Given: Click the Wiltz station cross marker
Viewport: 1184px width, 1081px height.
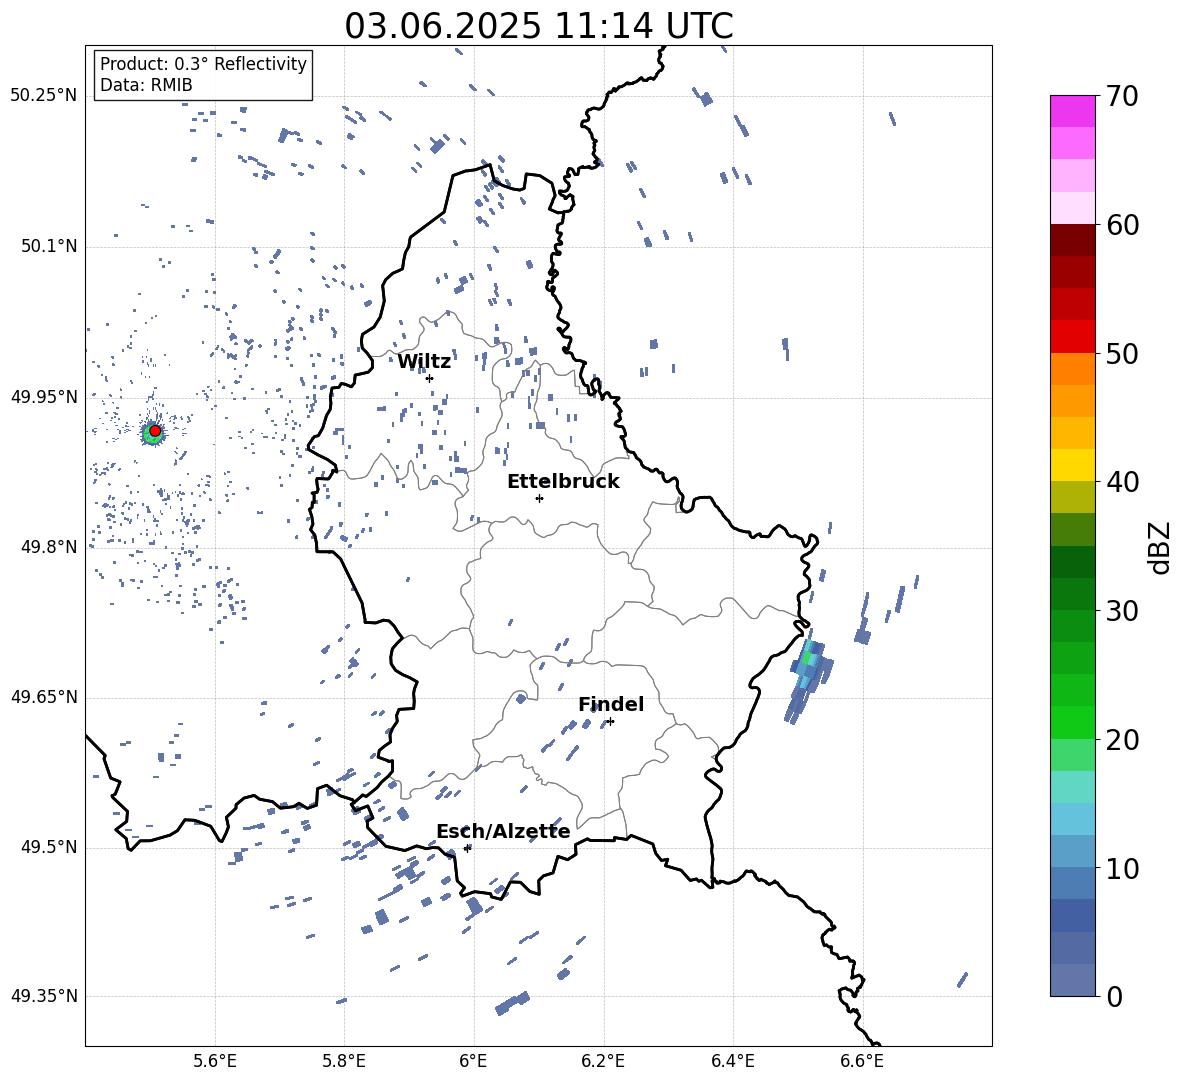Looking at the screenshot, I should pos(429,378).
